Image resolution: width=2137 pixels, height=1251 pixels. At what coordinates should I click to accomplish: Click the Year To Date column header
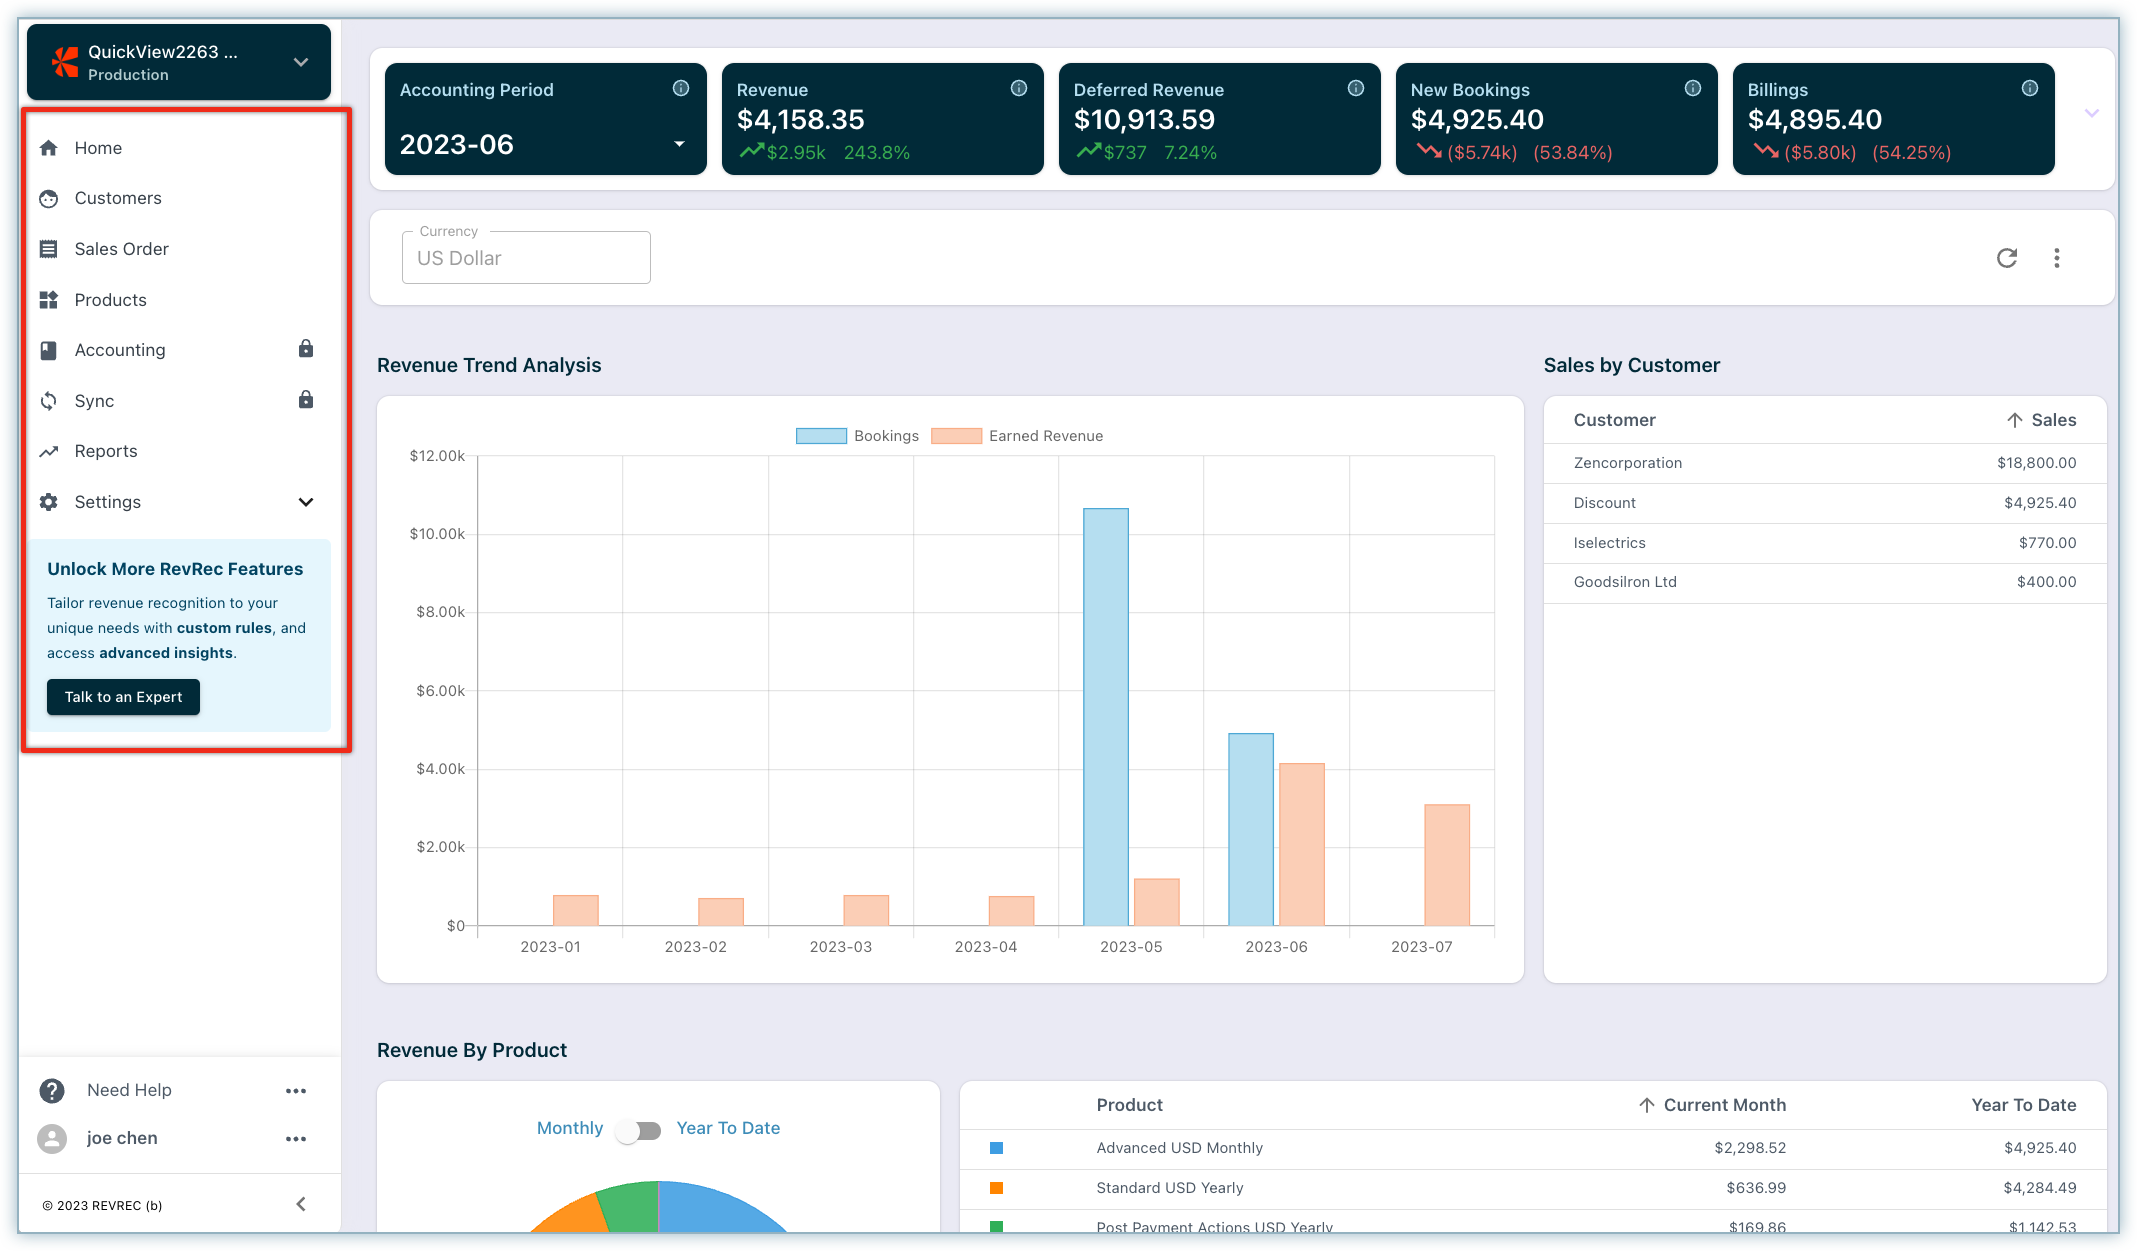[x=2023, y=1105]
